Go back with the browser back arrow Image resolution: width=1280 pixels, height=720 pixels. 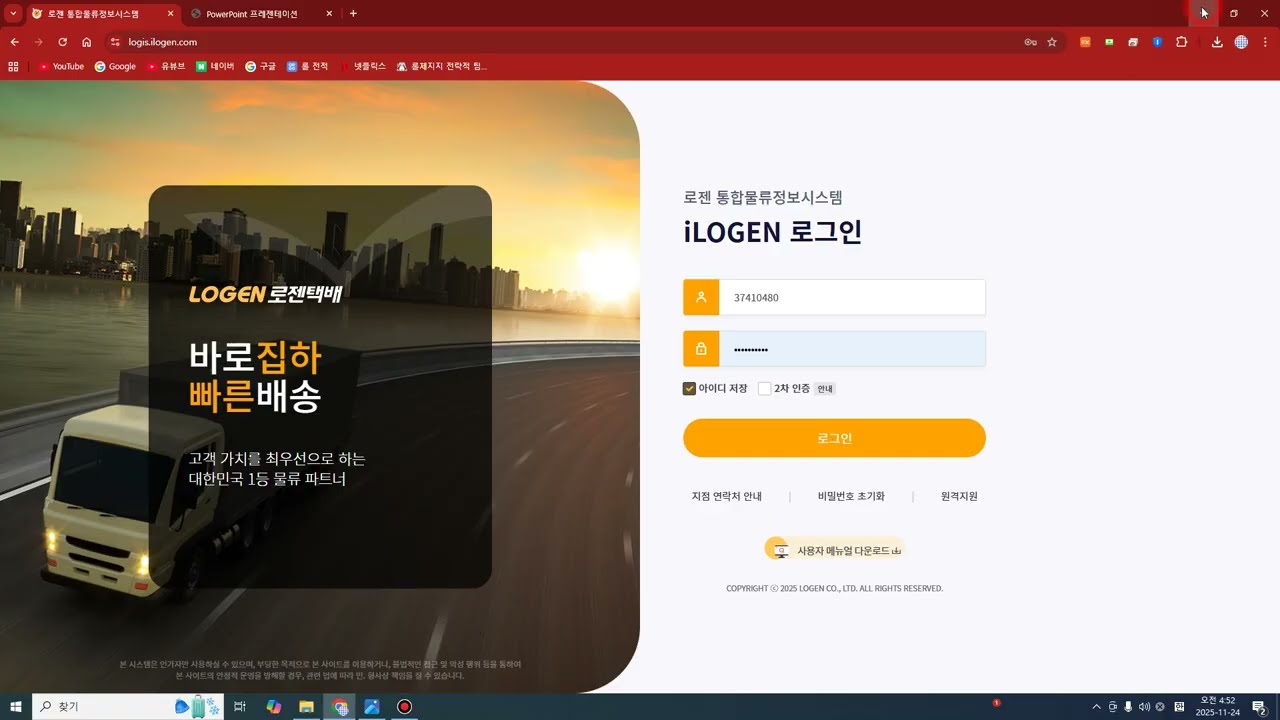15,42
